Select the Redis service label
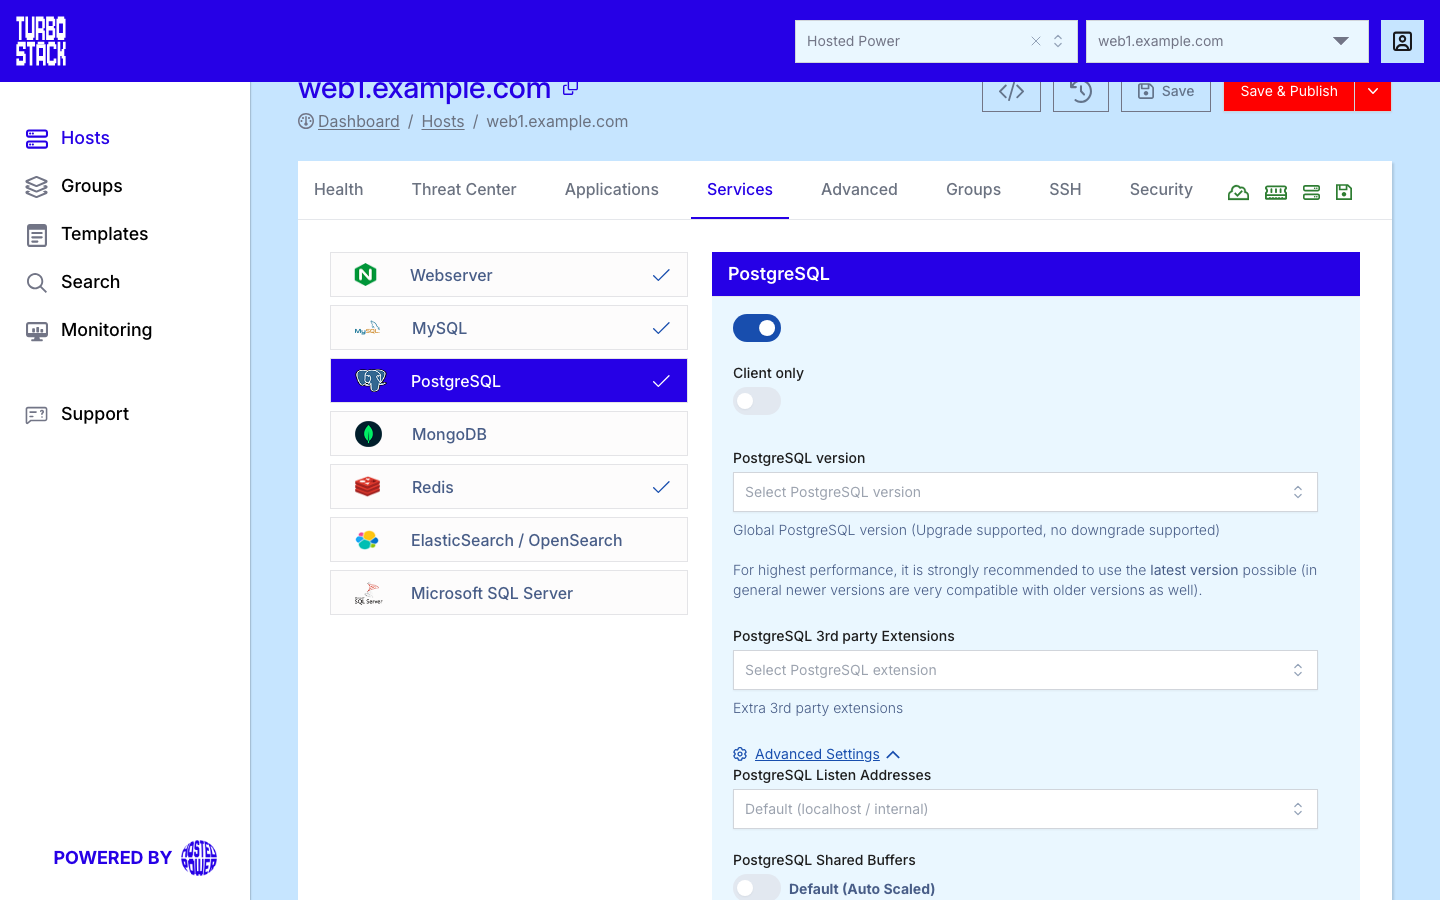 click(x=433, y=487)
